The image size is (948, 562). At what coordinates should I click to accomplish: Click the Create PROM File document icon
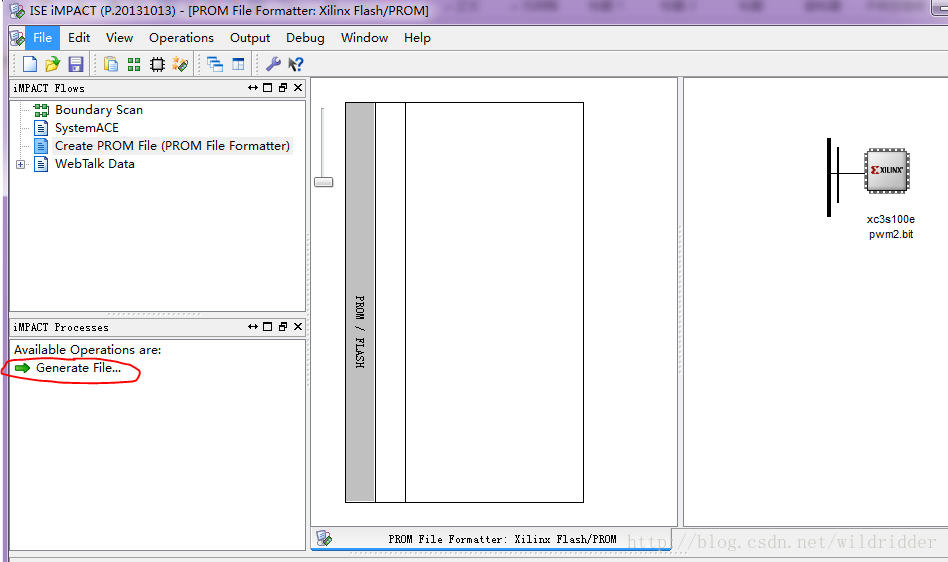click(41, 146)
